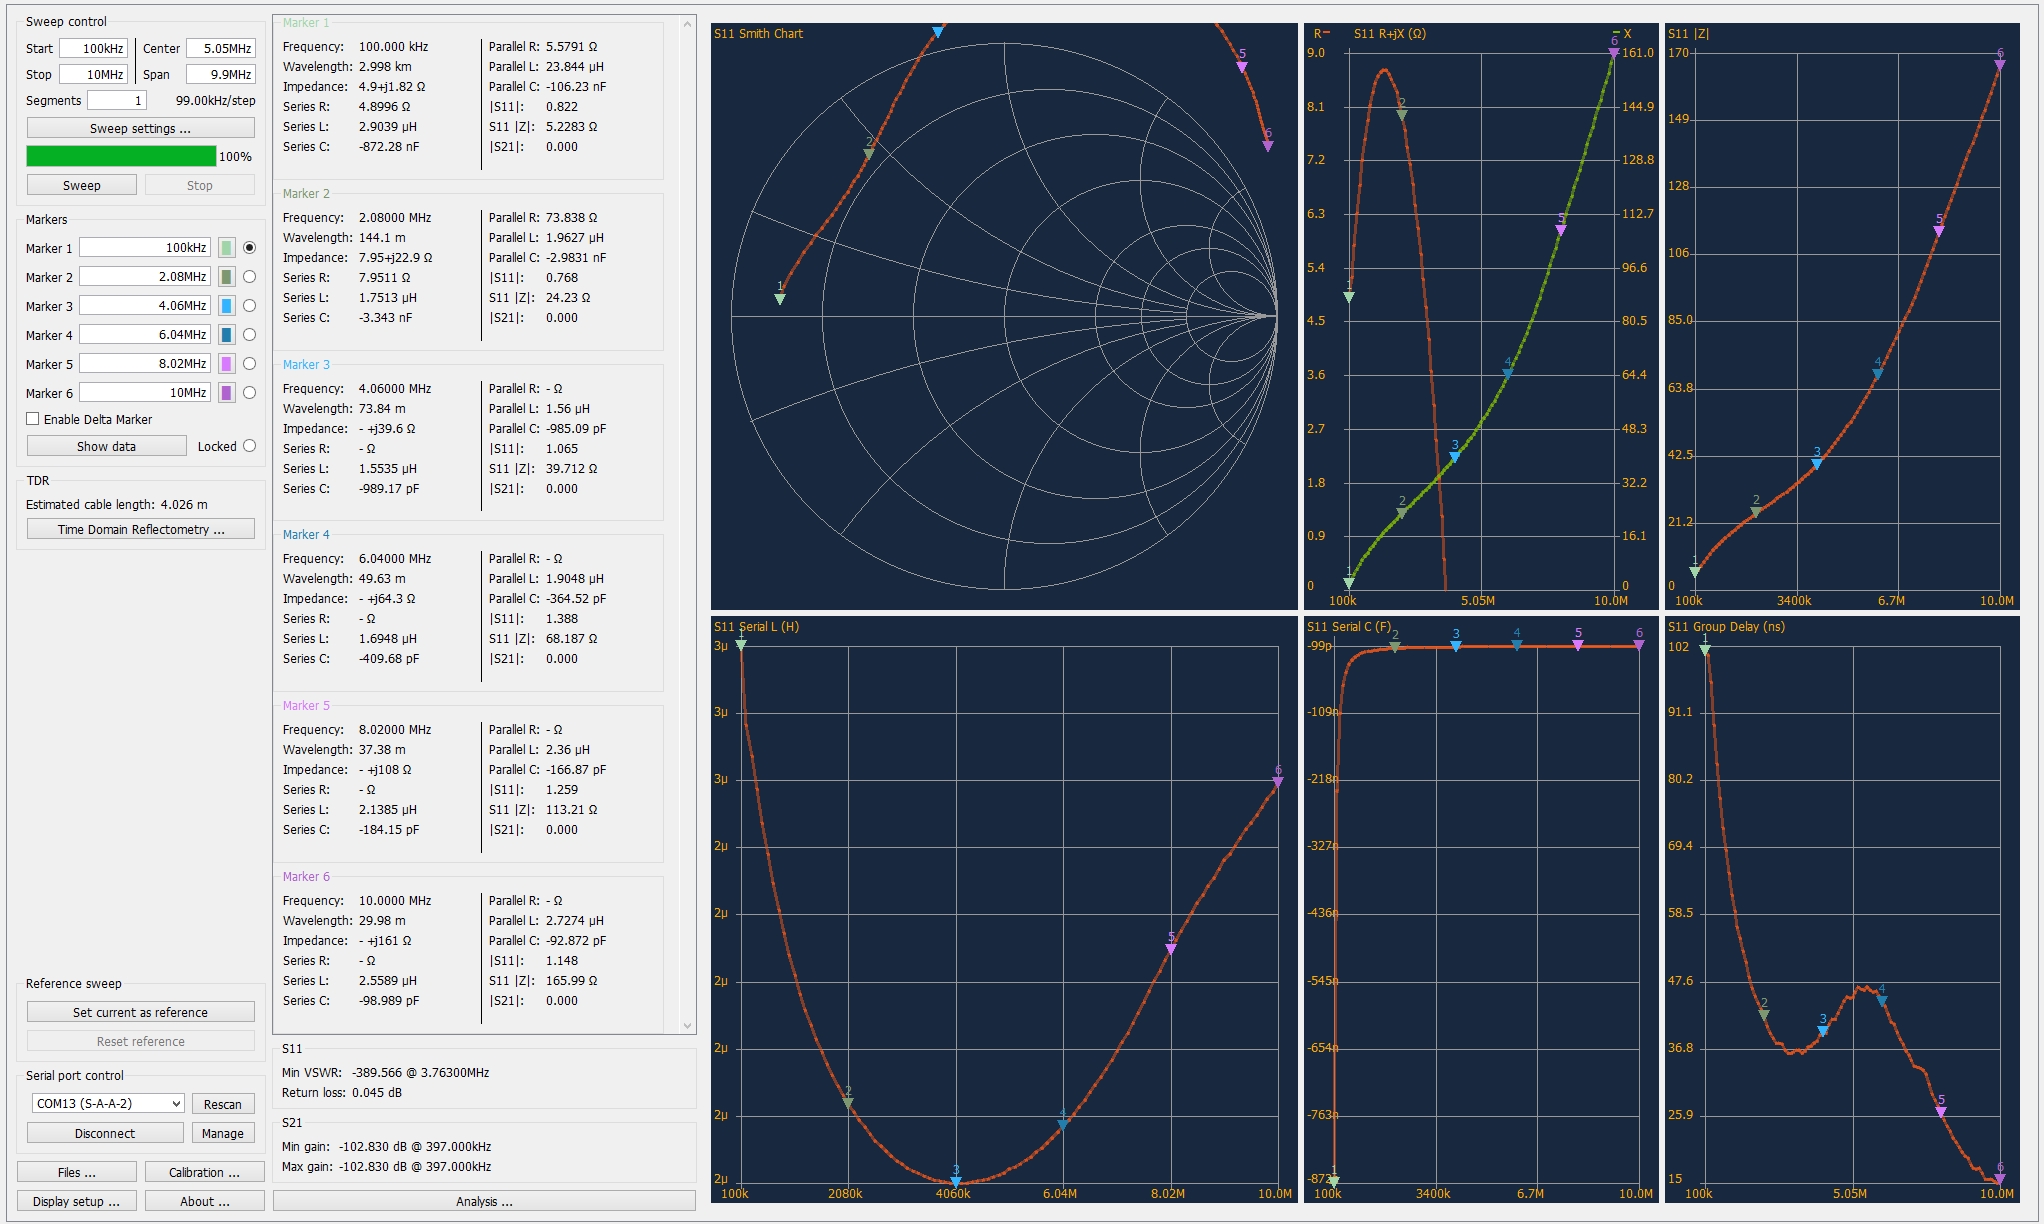The height and width of the screenshot is (1224, 2044).
Task: Click marker 5 on Group Delay chart
Action: pos(1941,1111)
